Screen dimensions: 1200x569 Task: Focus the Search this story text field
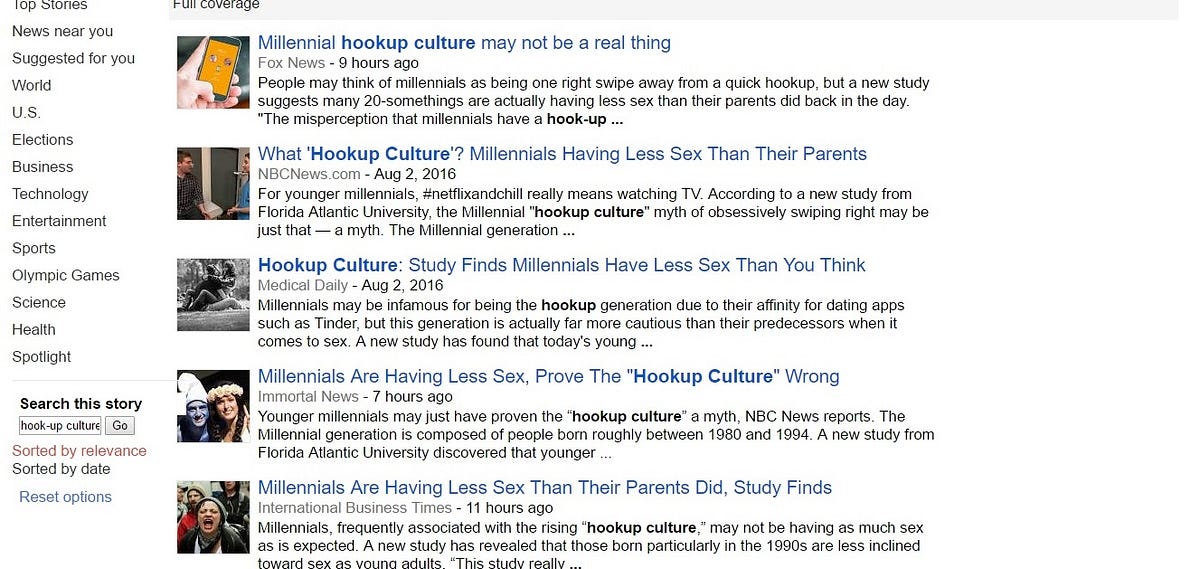[x=60, y=426]
